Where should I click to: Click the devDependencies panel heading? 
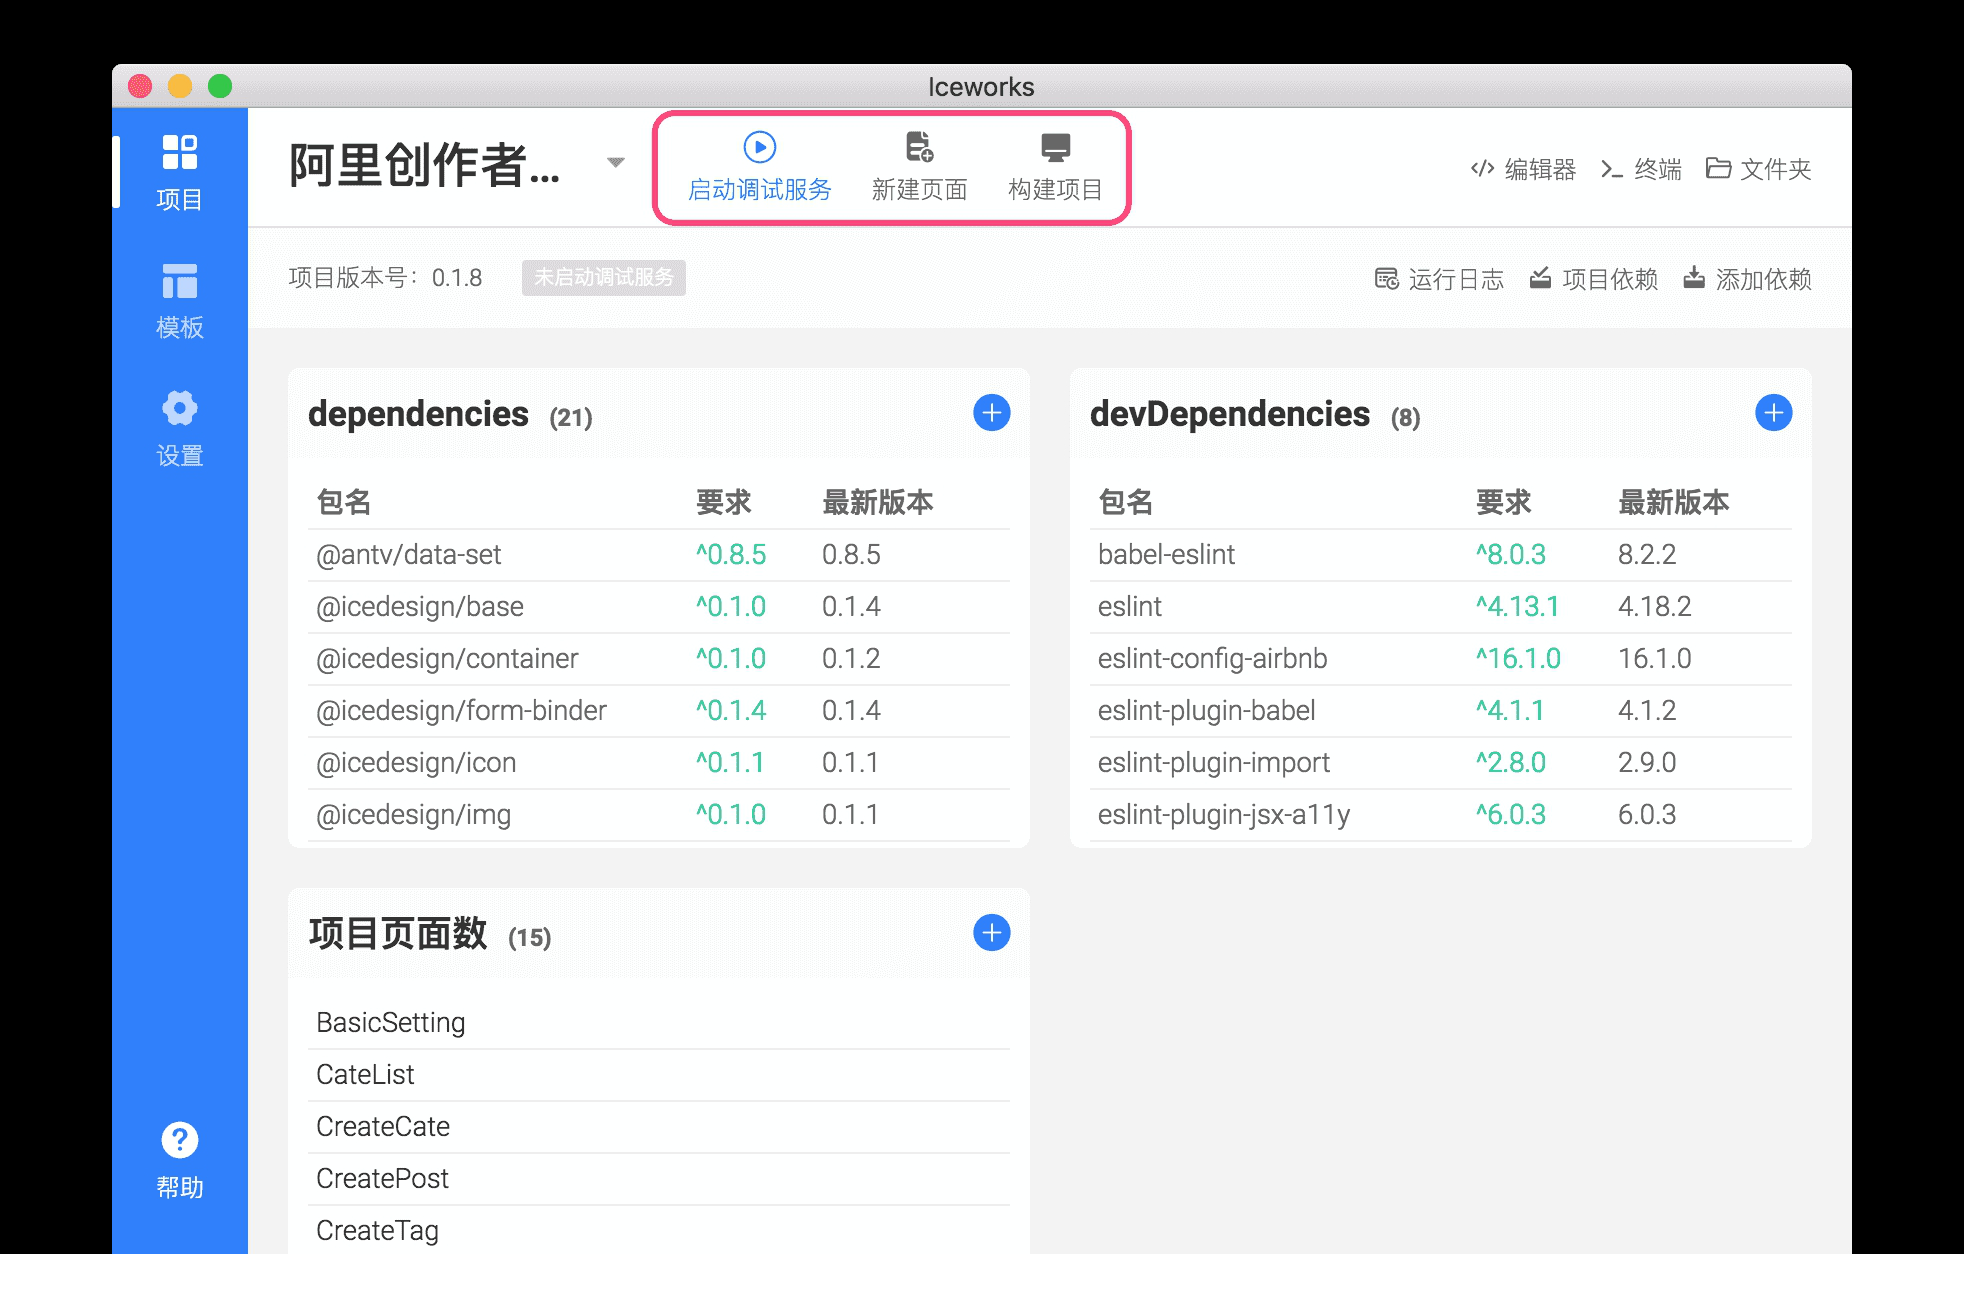1230,414
